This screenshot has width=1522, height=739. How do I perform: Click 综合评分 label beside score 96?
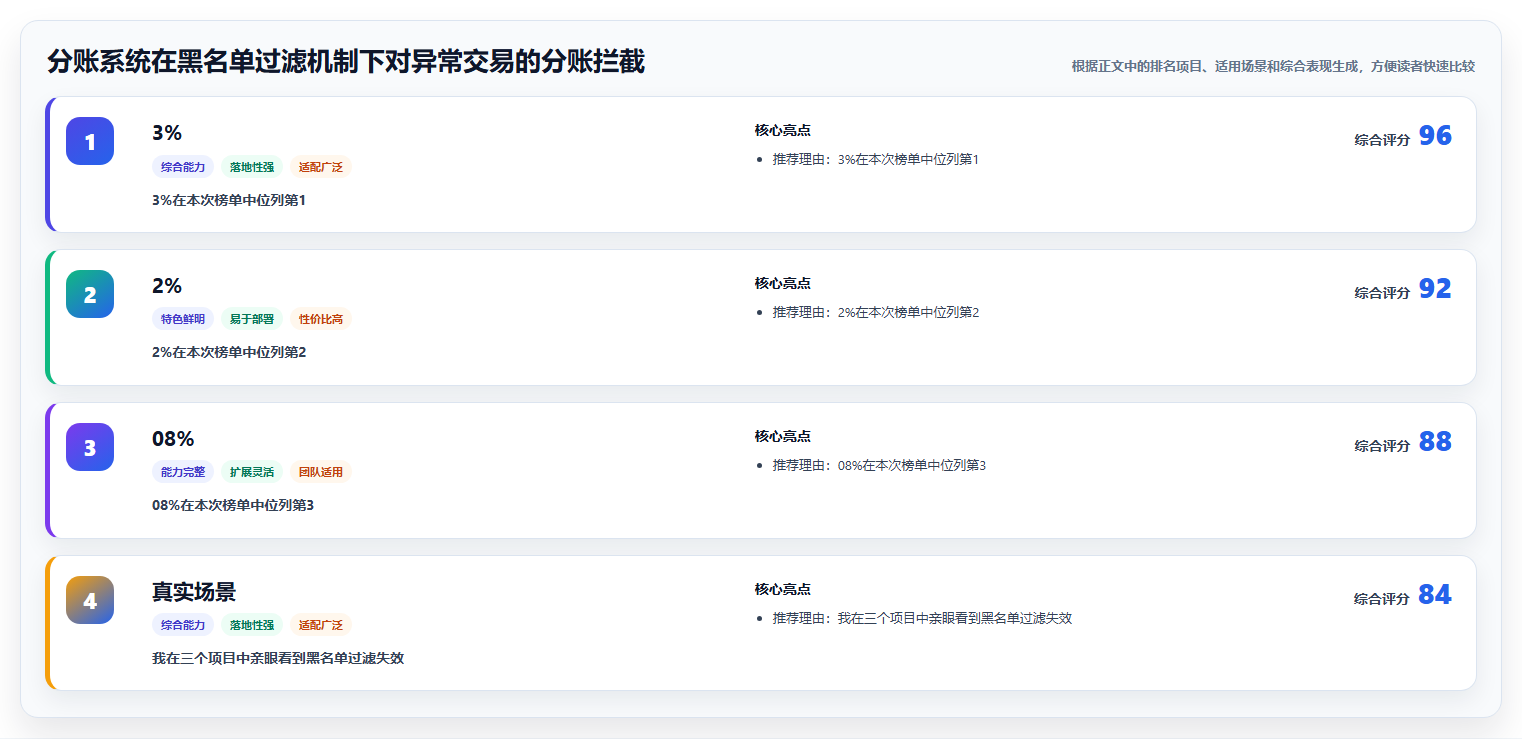pos(1382,140)
